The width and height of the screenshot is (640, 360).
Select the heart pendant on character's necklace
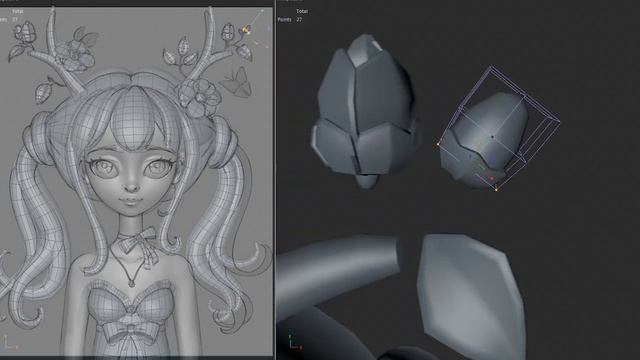[131, 282]
